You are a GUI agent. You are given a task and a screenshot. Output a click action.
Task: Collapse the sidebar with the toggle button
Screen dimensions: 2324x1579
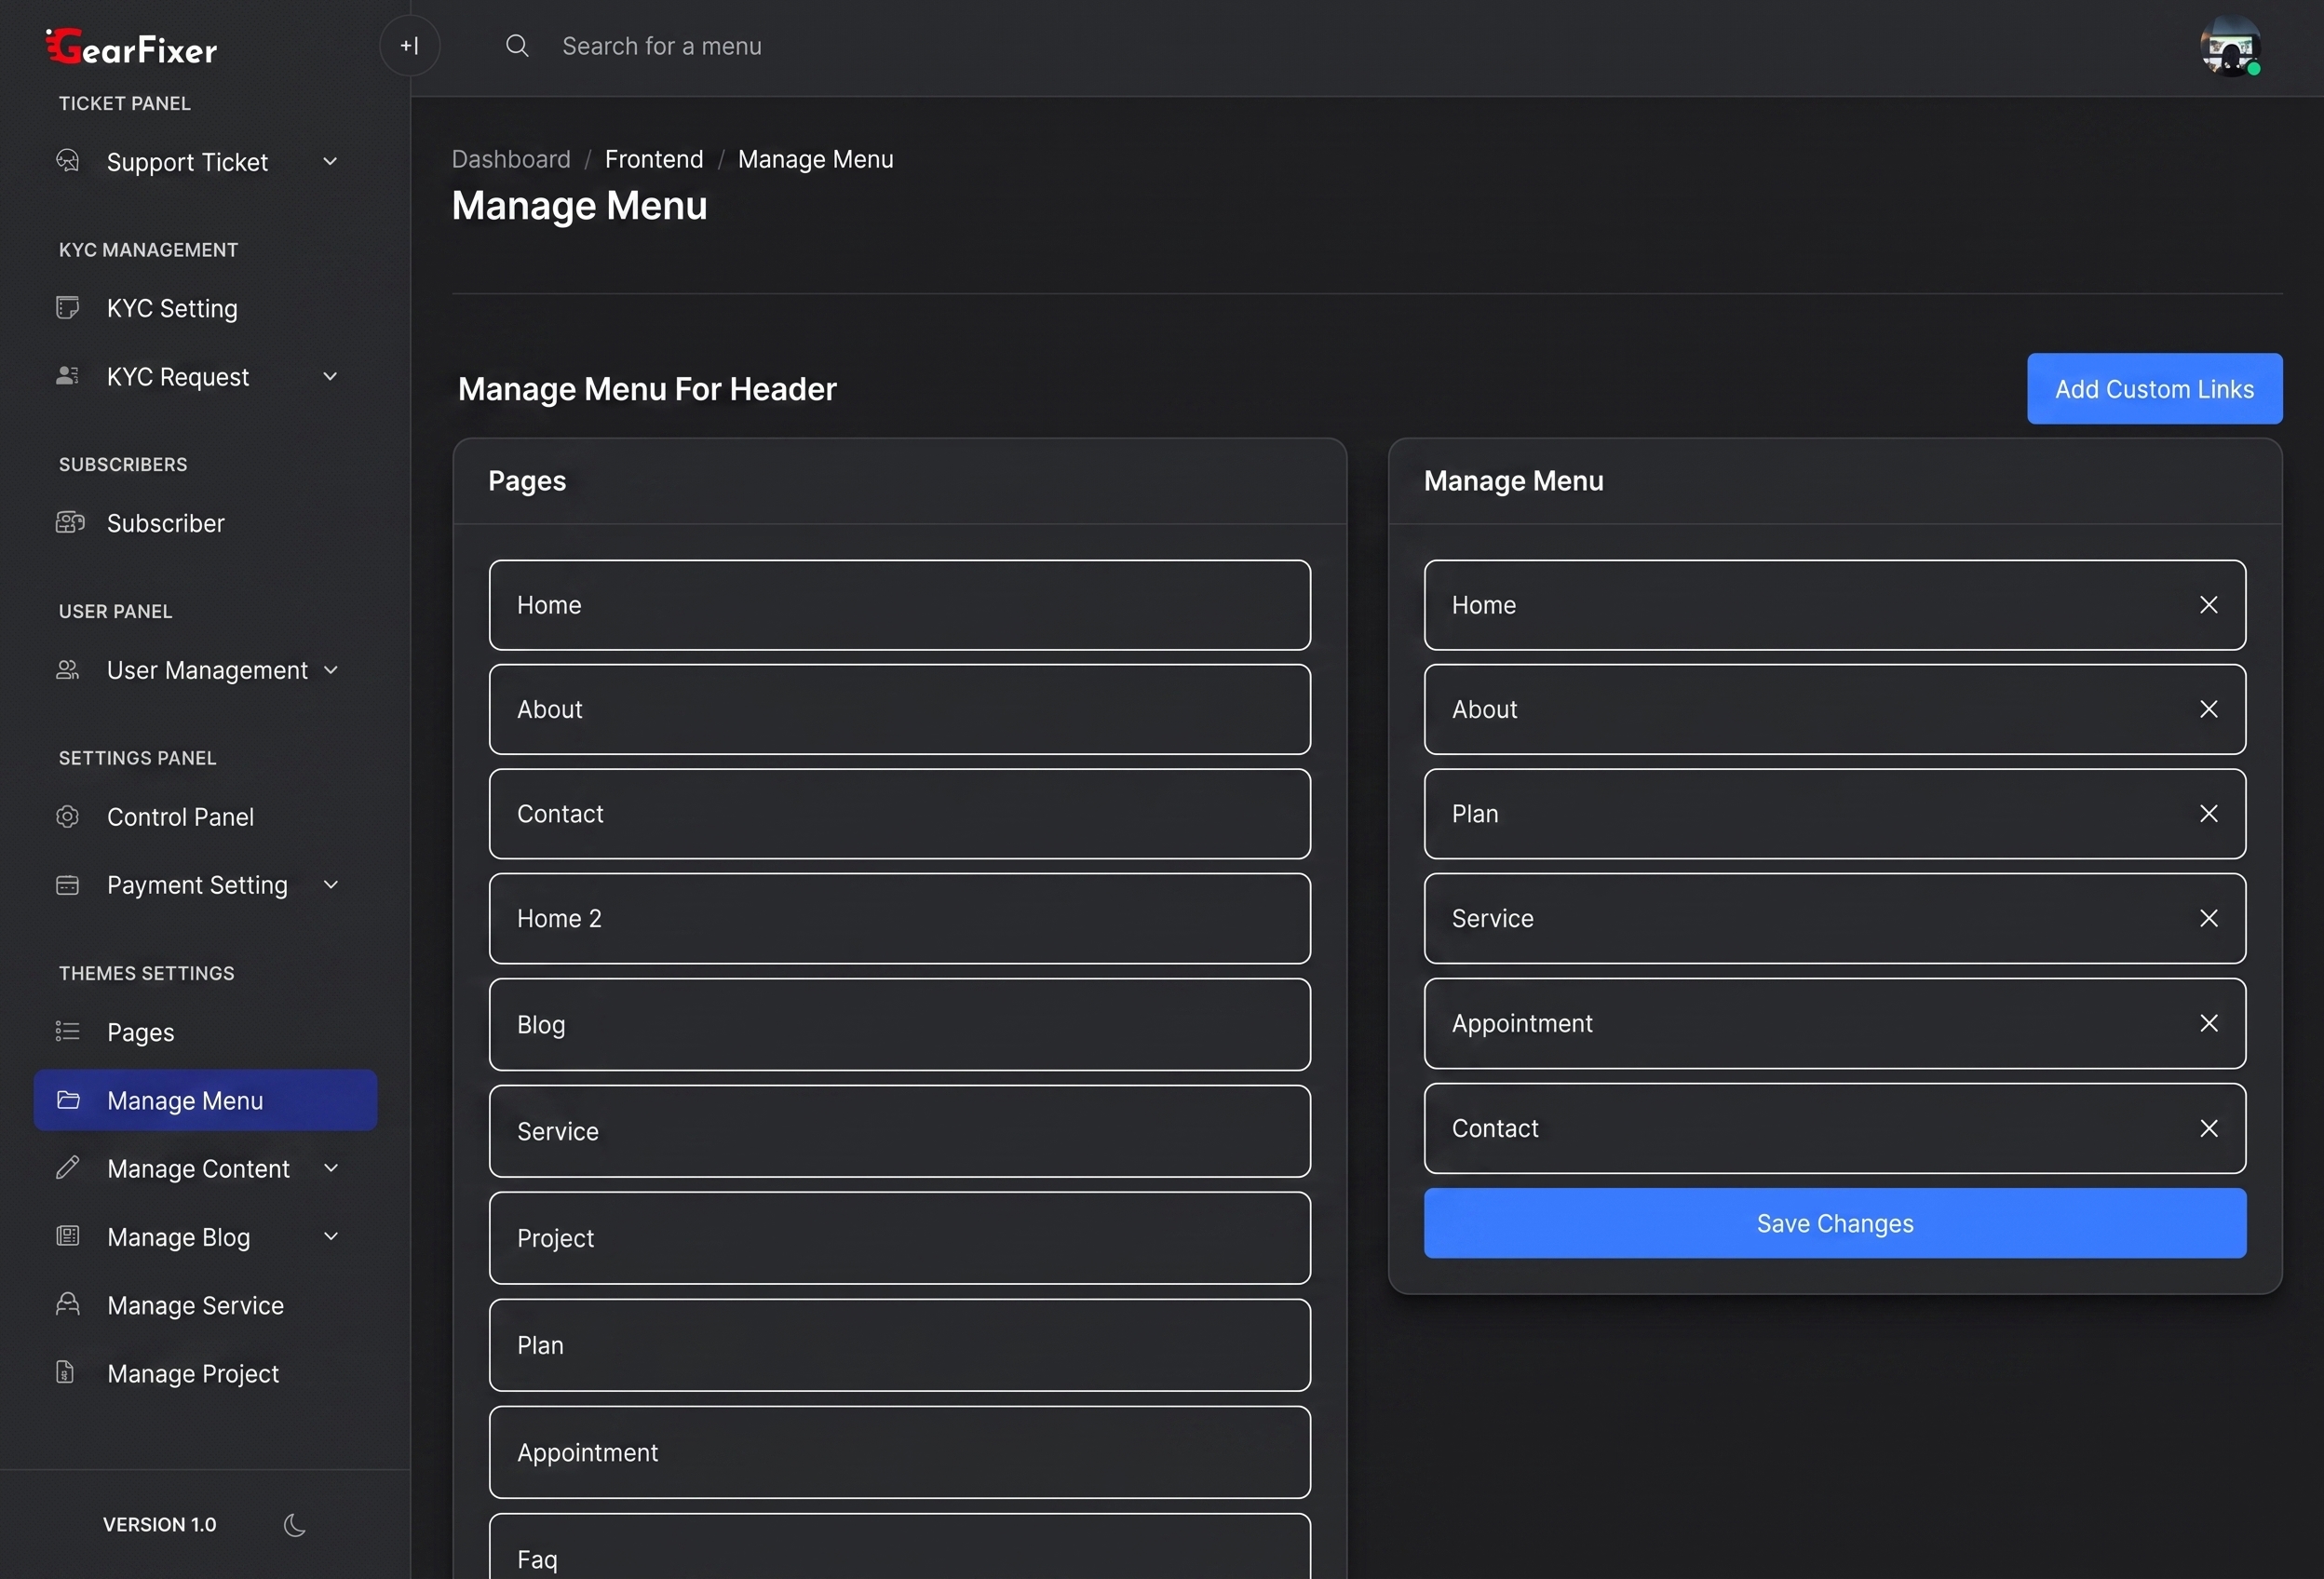(409, 46)
